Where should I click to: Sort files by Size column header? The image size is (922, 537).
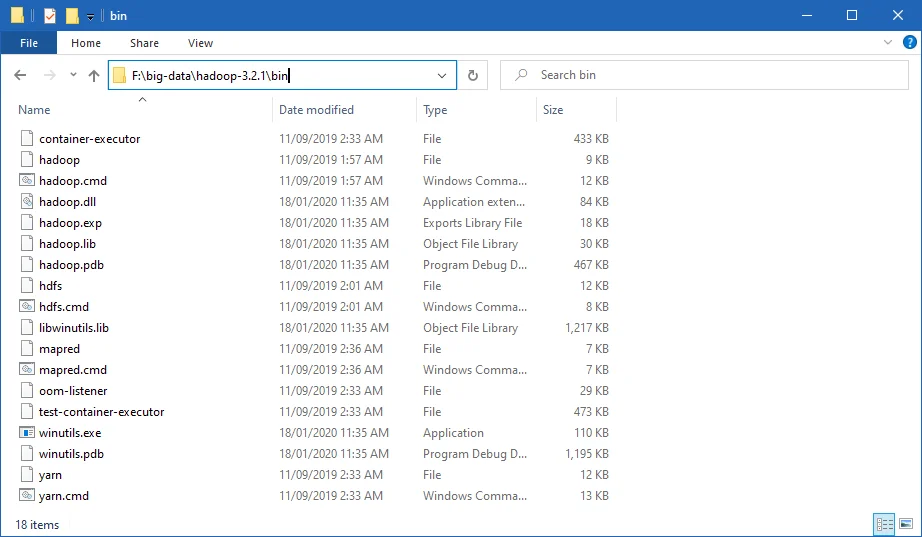(x=553, y=110)
